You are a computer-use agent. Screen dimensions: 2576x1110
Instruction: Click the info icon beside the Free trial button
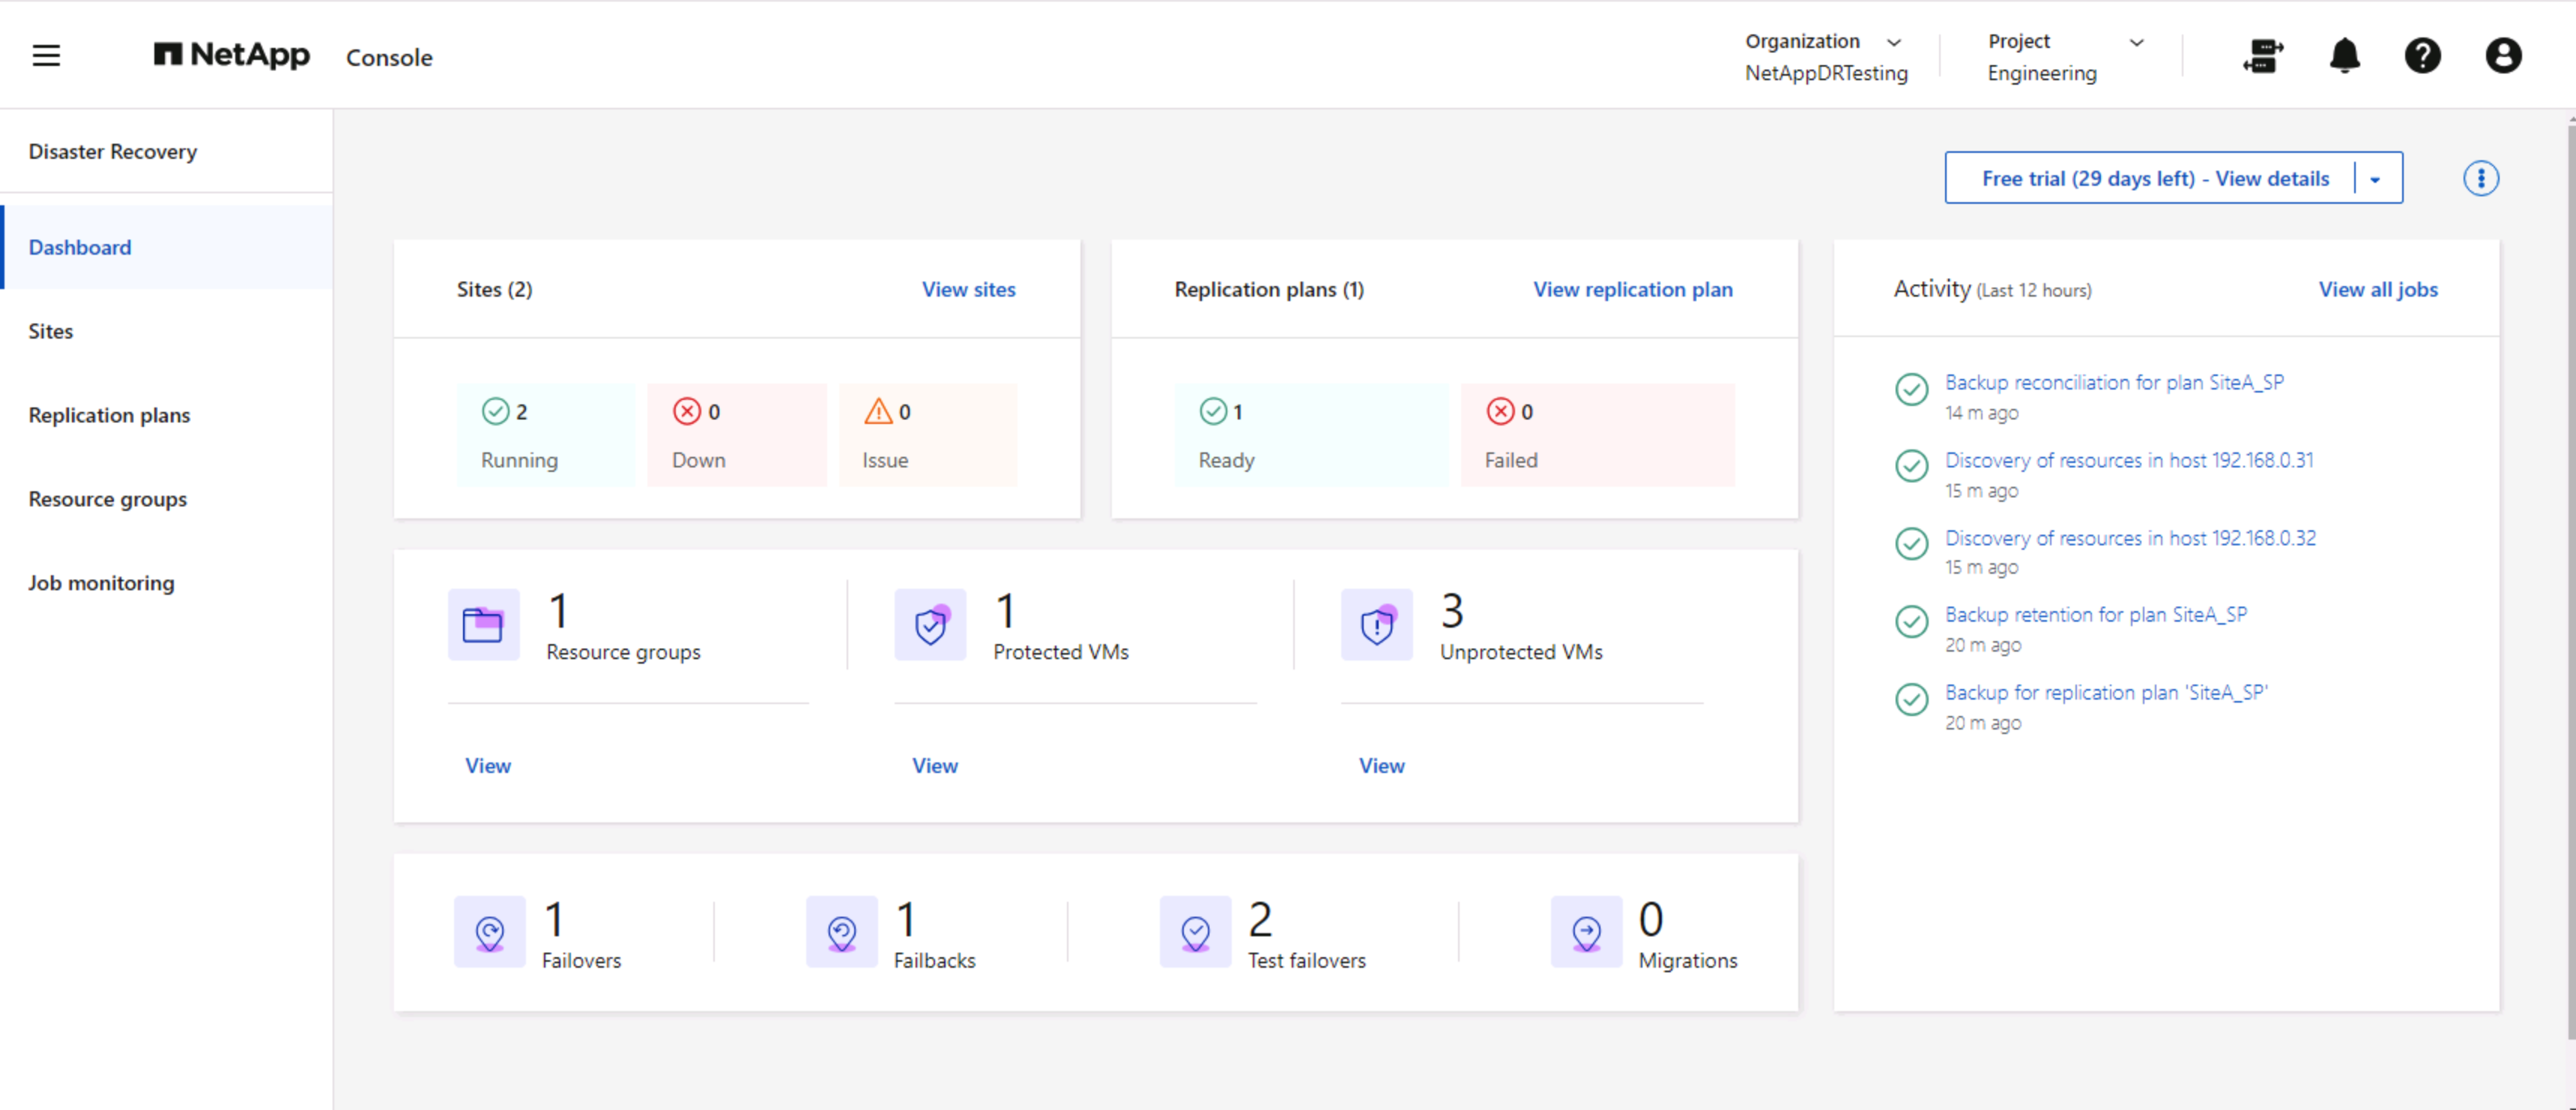coord(2481,178)
